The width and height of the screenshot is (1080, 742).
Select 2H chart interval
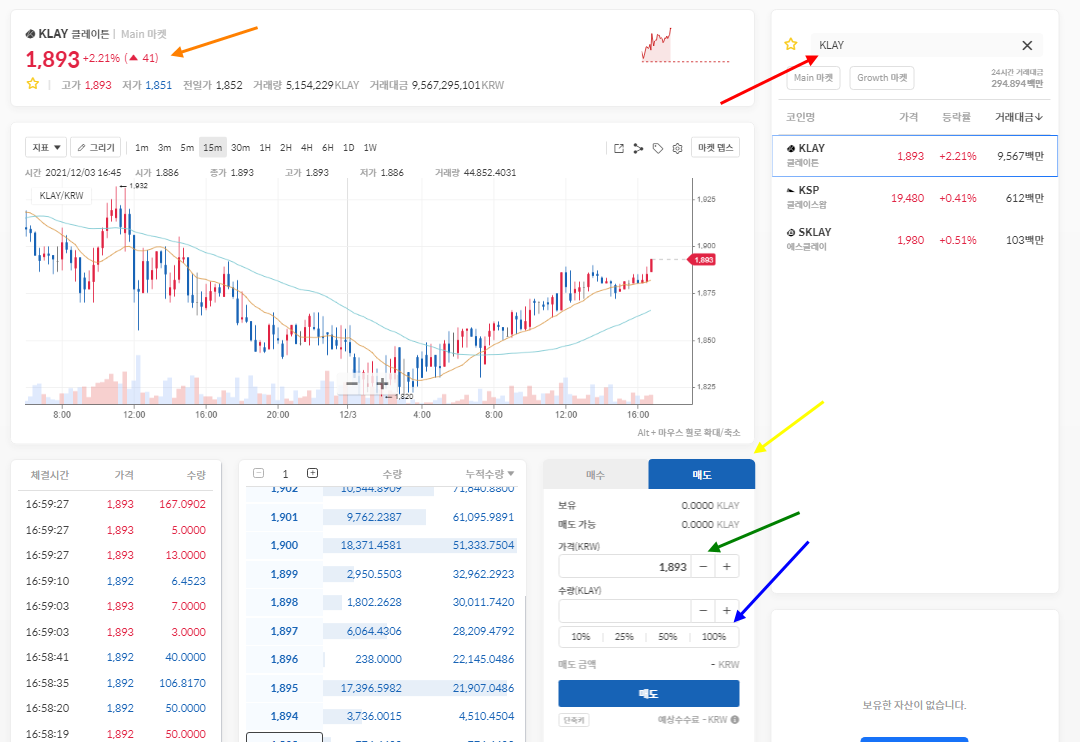click(286, 147)
